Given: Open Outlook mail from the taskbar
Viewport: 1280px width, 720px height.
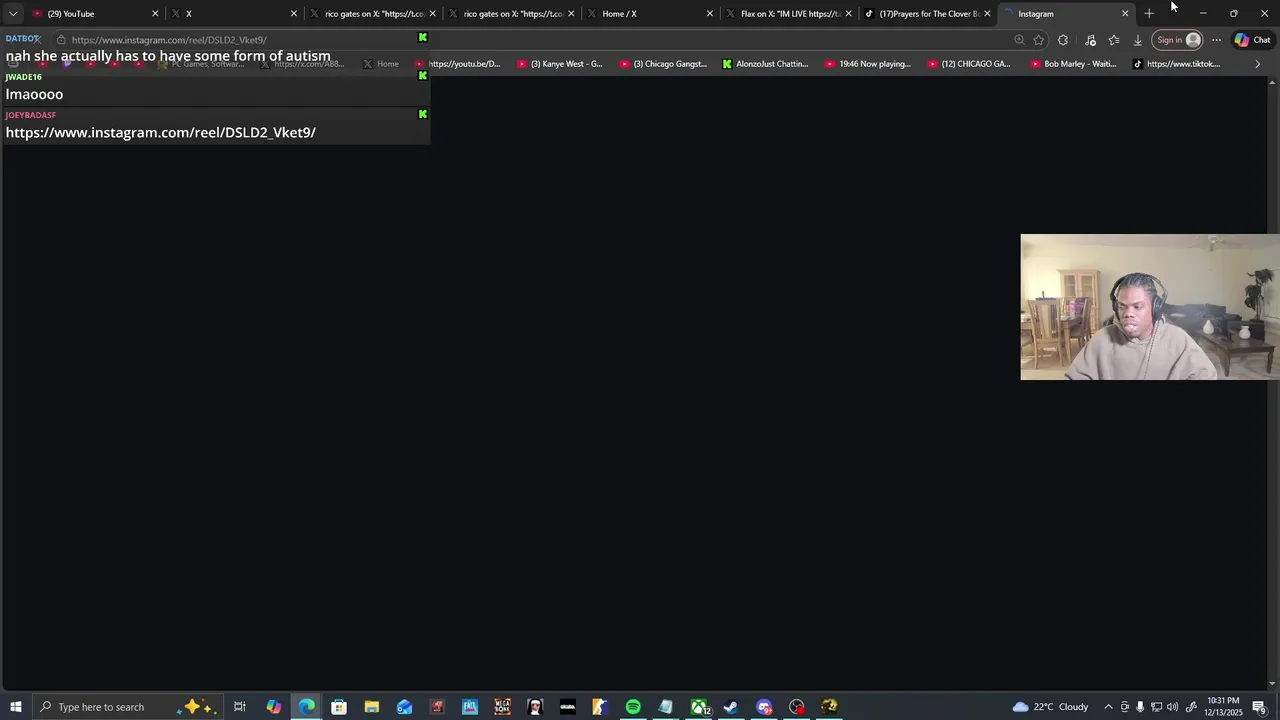Looking at the screenshot, I should (x=404, y=707).
